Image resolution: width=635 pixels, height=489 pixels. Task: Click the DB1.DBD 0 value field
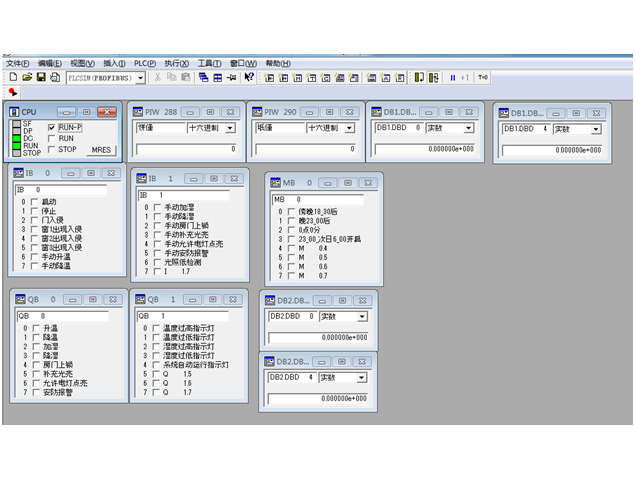[x=425, y=149]
